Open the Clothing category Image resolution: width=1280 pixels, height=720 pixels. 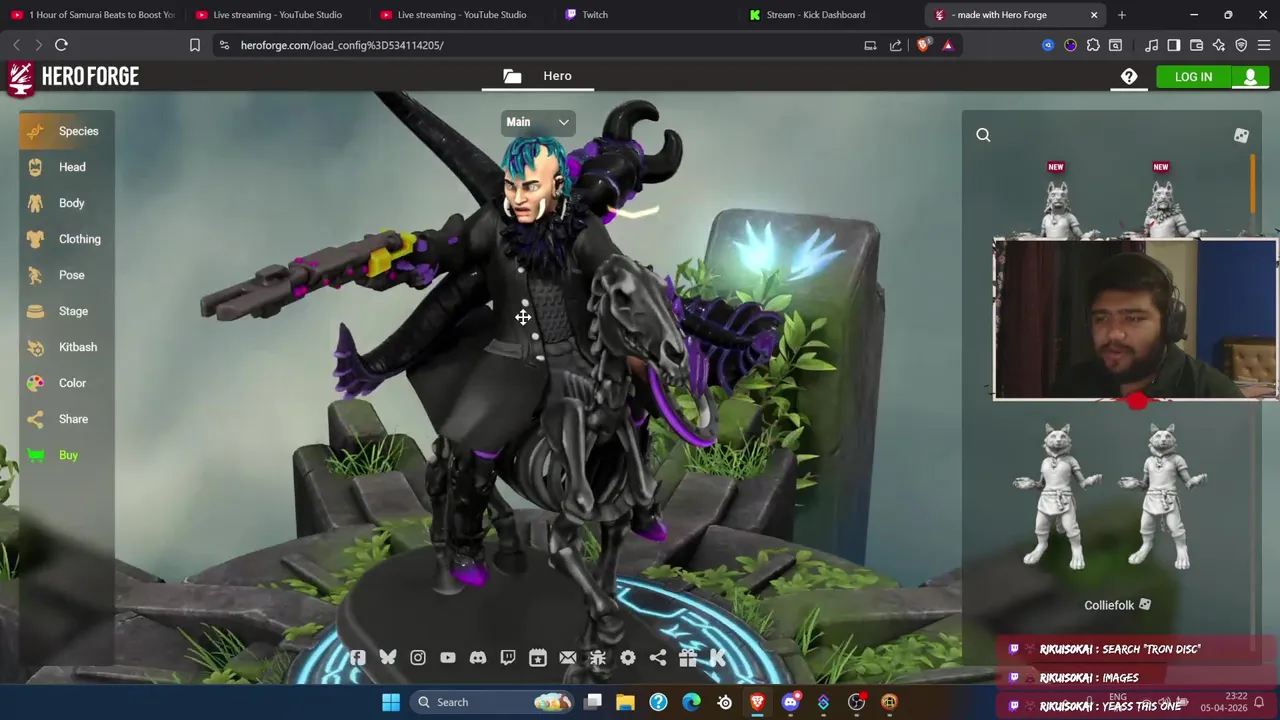pos(66,239)
